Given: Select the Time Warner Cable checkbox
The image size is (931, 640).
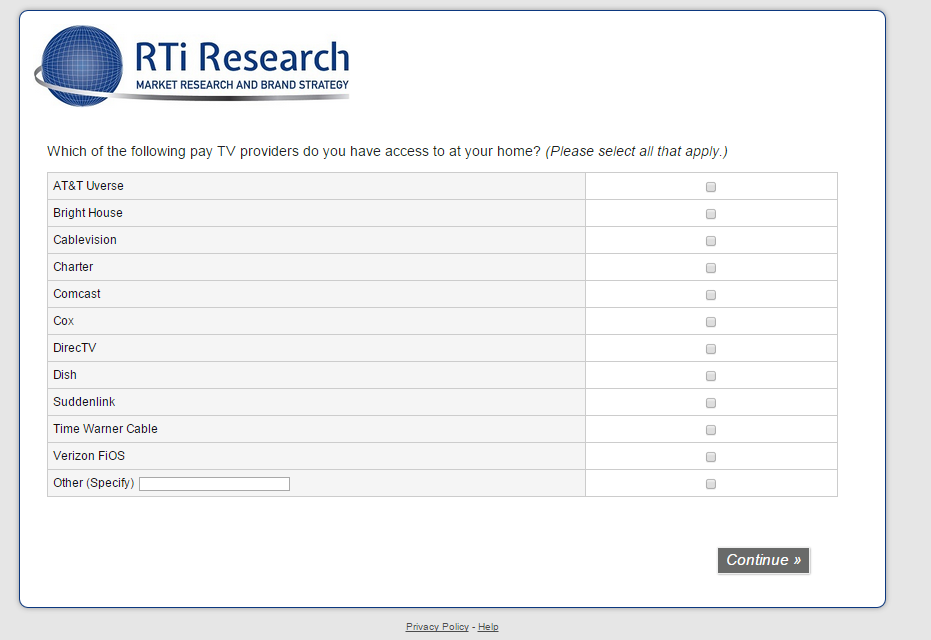Looking at the screenshot, I should [711, 430].
